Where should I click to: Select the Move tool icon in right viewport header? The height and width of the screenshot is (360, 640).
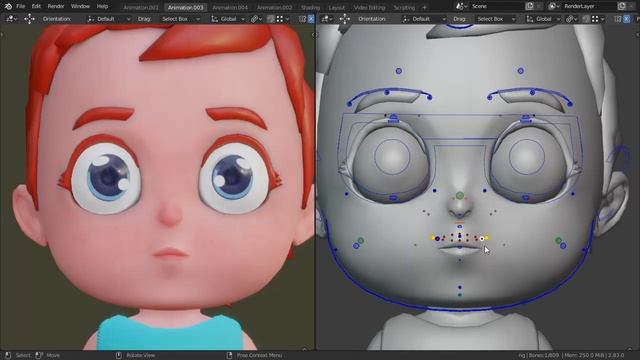tap(345, 19)
